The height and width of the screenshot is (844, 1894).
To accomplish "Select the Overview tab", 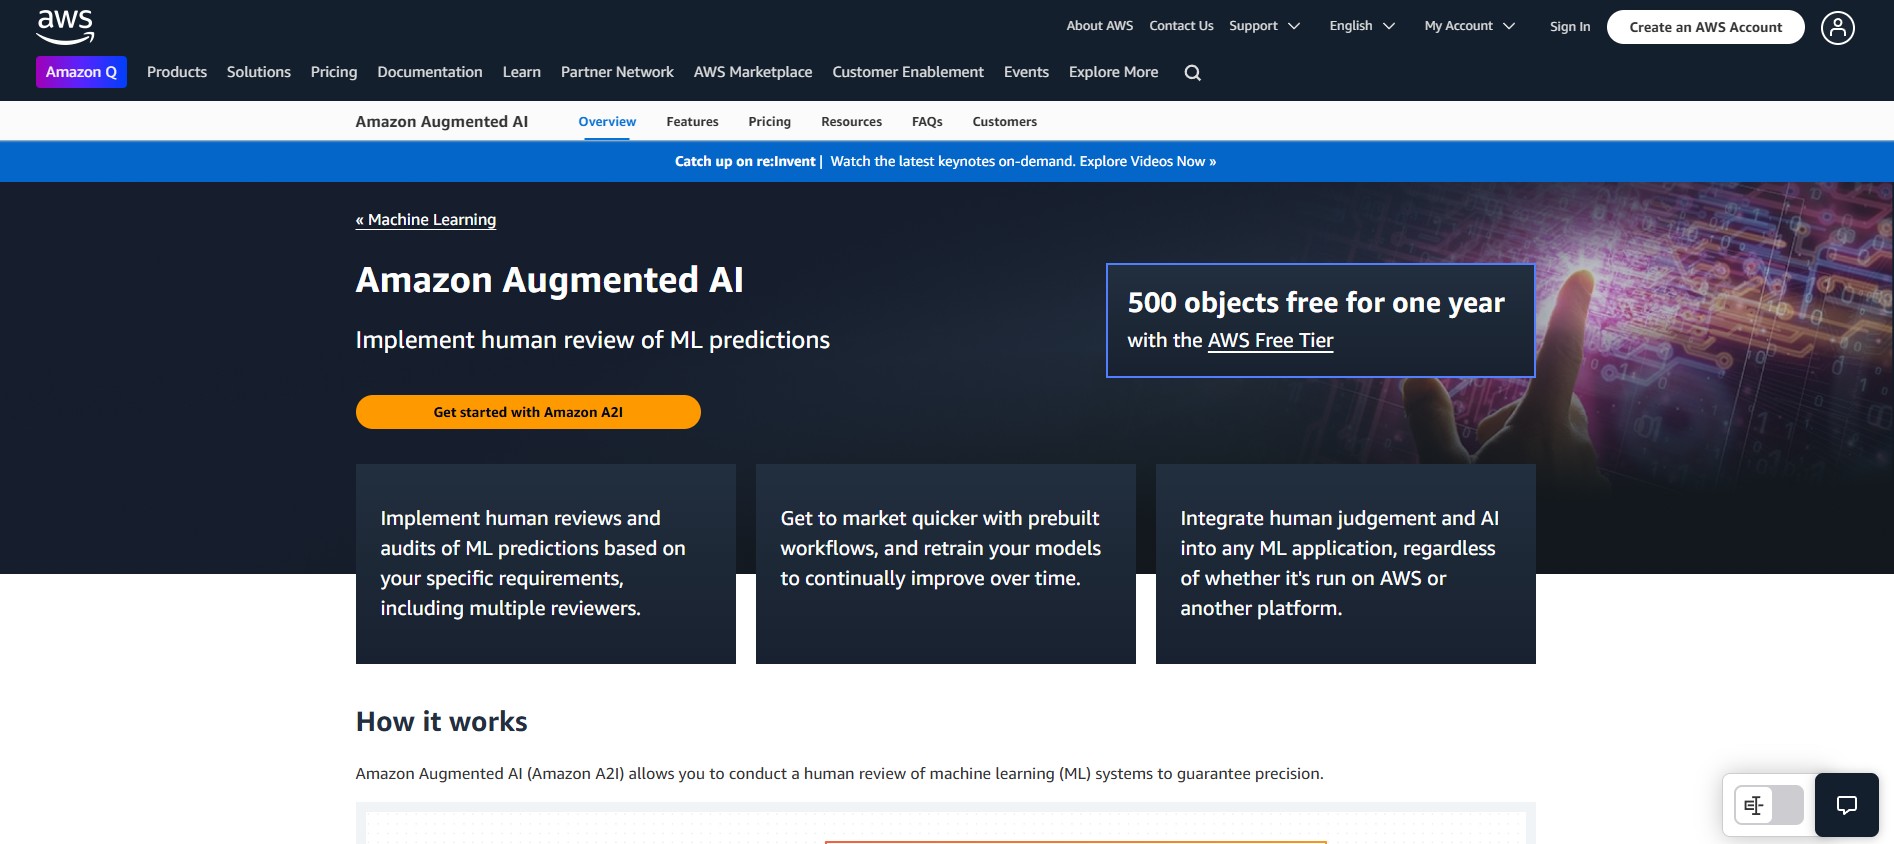I will click(607, 122).
